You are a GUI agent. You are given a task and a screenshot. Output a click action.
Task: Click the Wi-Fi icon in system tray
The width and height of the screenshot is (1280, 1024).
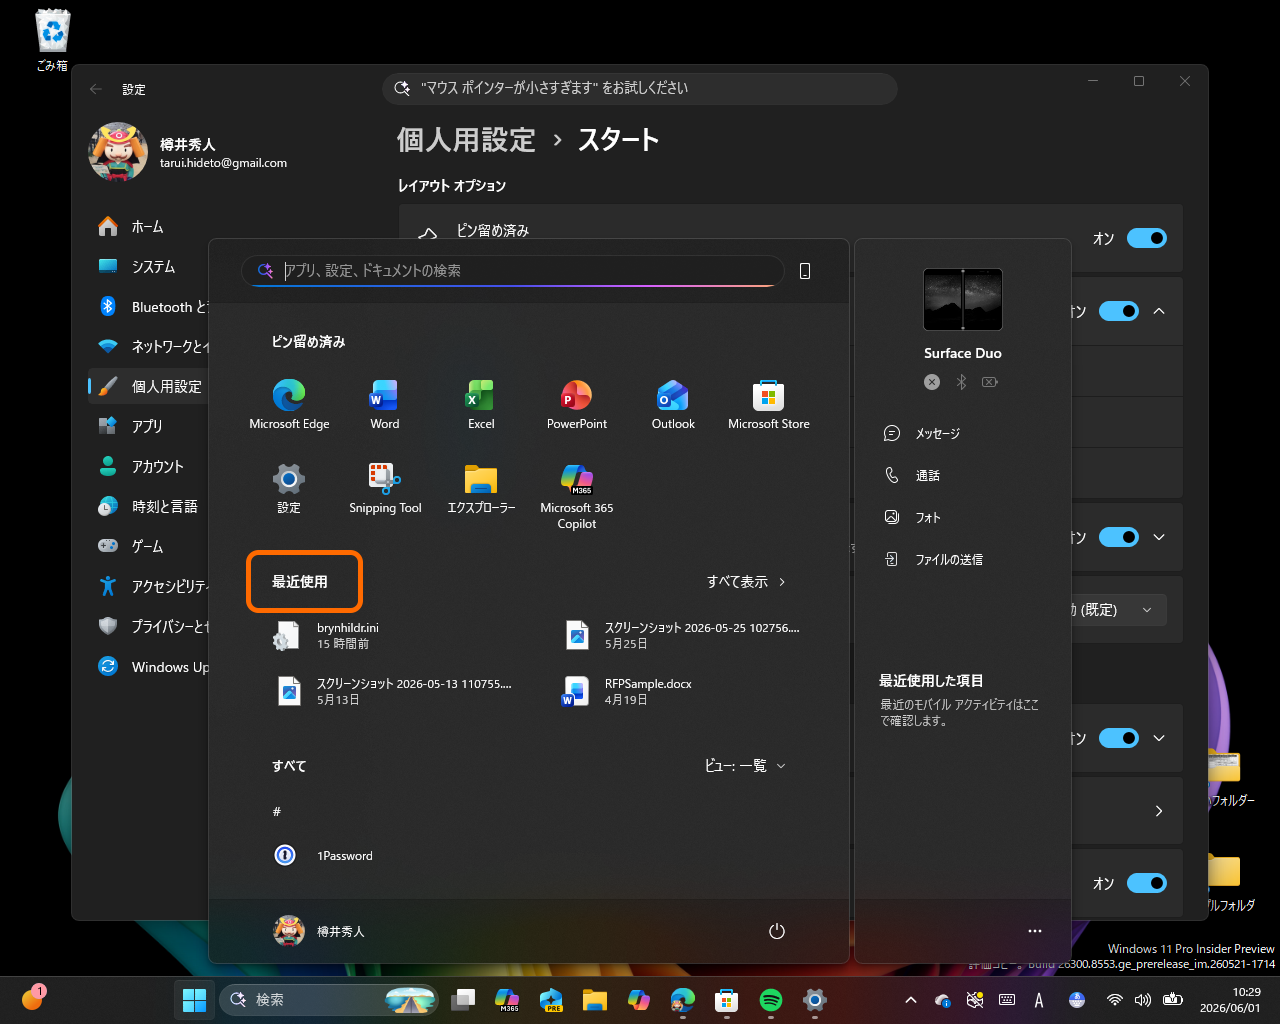(x=1115, y=999)
